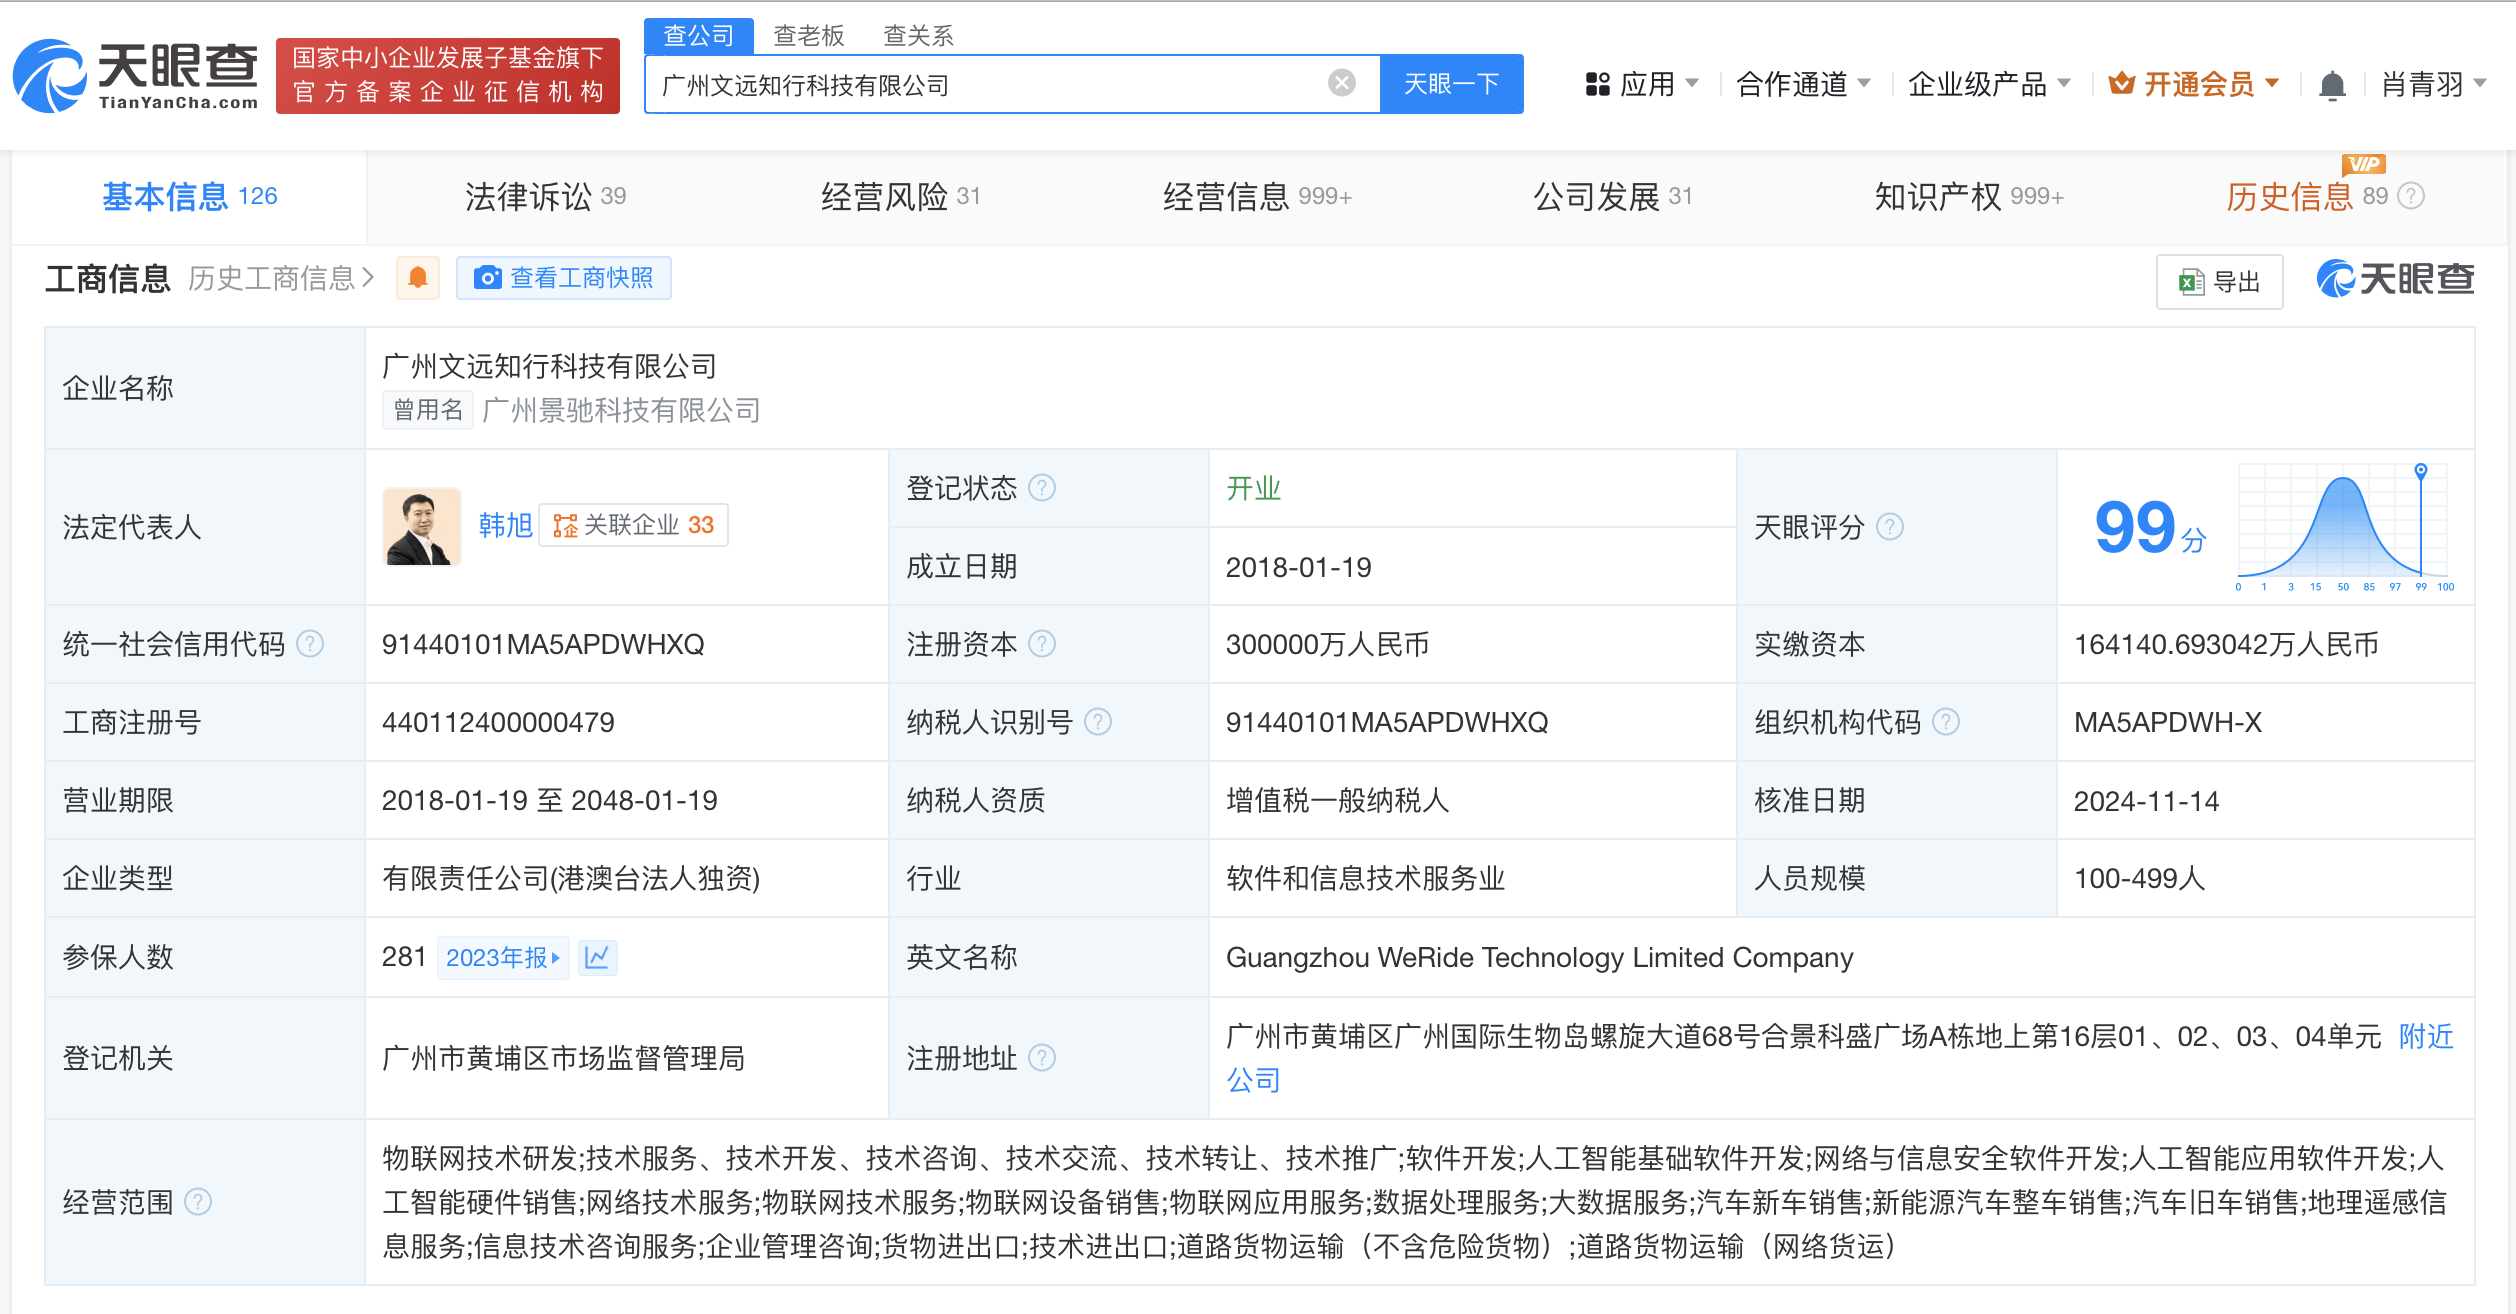Open legal representative 韩旭's profile link
This screenshot has height=1314, width=2516.
pos(505,525)
